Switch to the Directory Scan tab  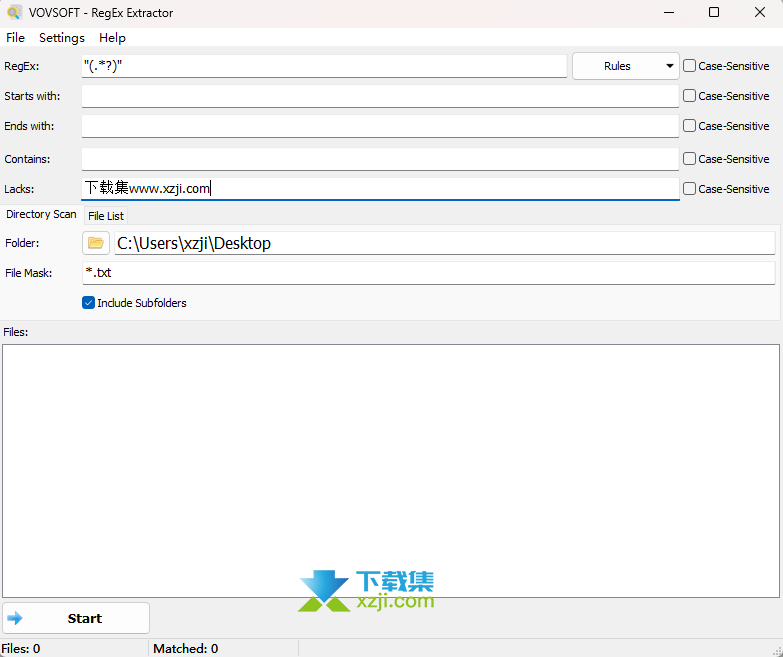(x=41, y=215)
